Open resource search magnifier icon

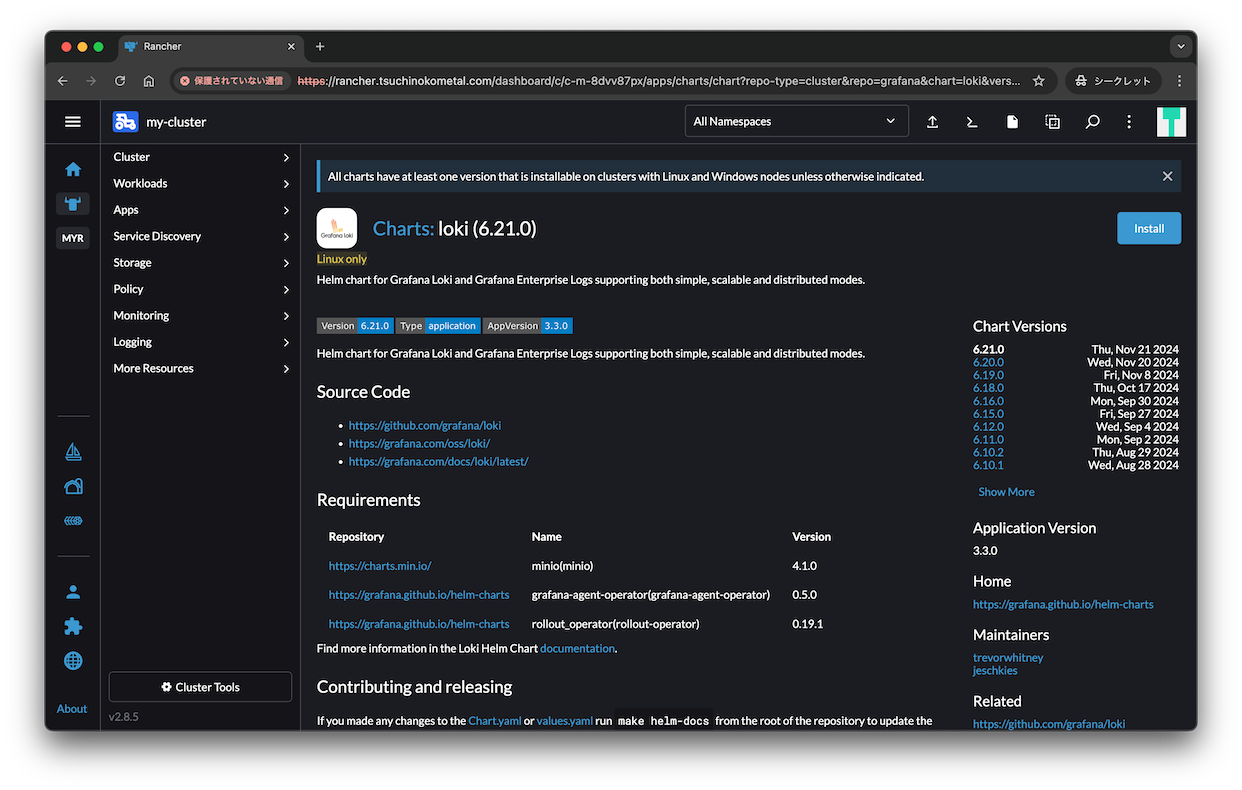coord(1092,122)
